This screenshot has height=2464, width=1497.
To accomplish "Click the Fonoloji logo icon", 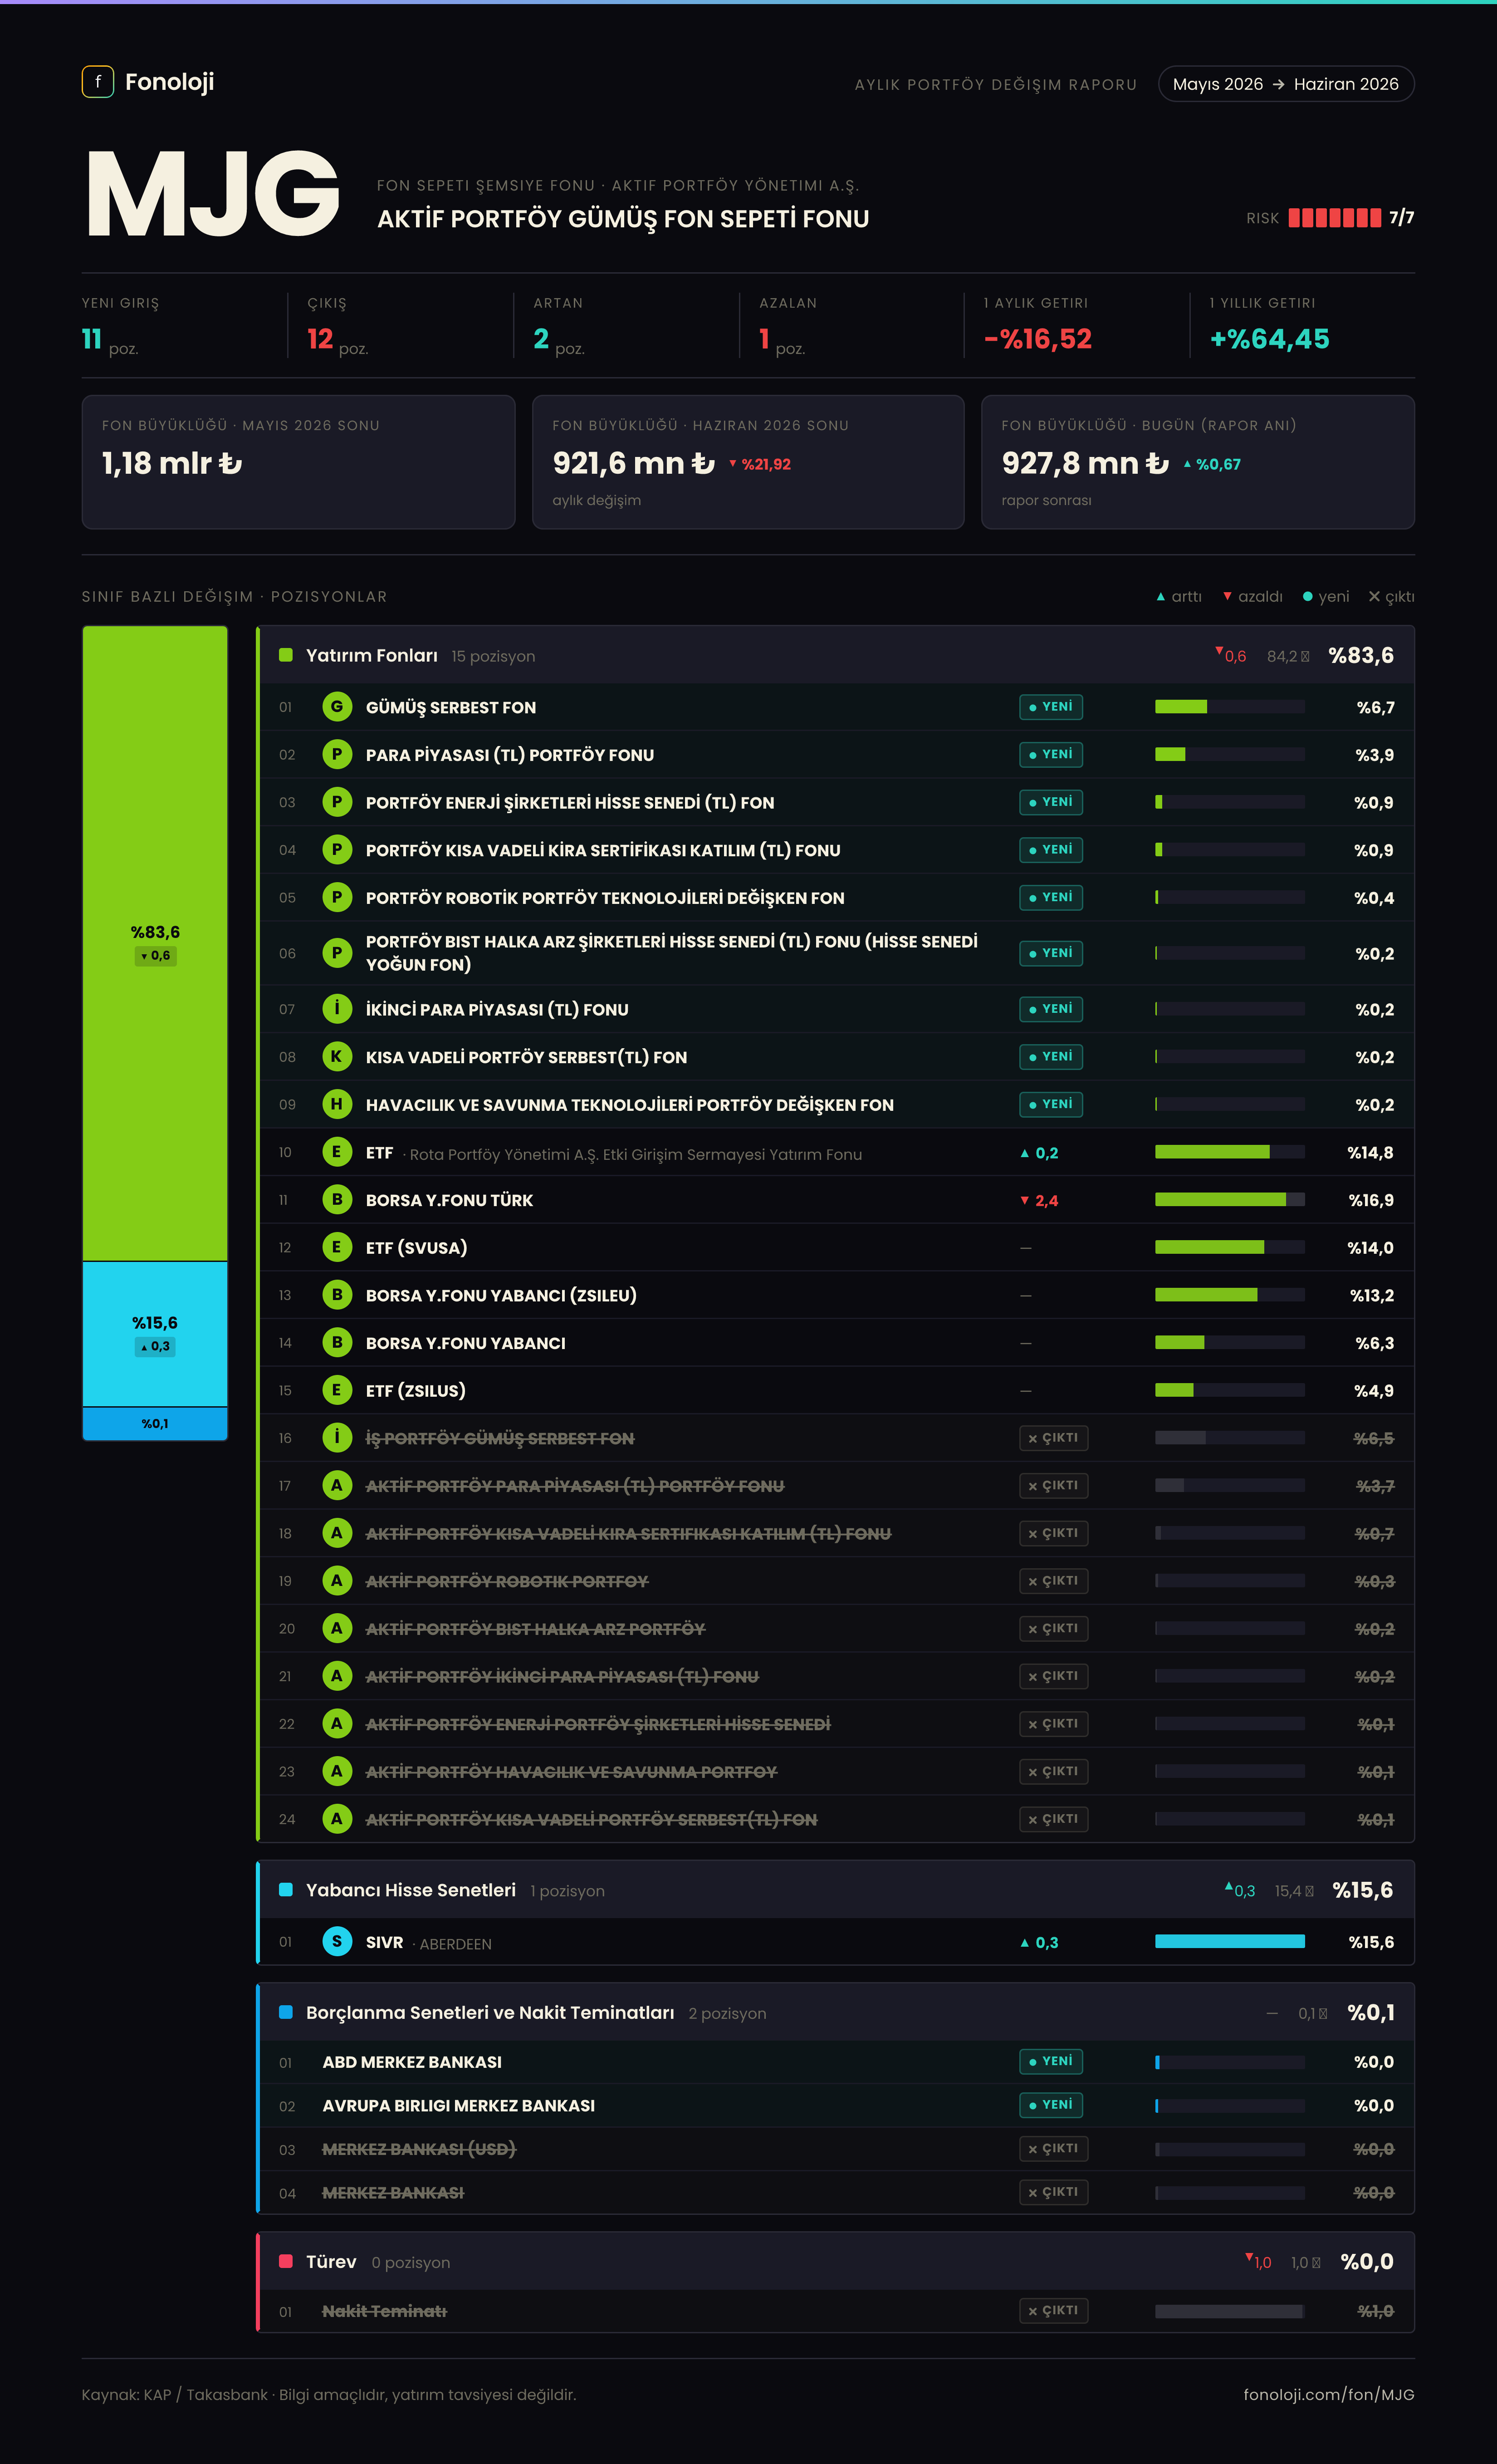I will pos(98,82).
